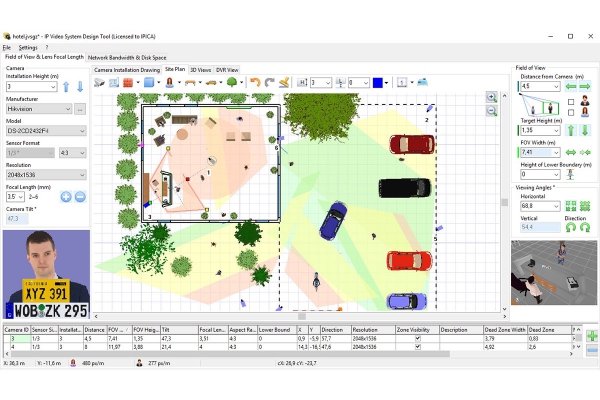The image size is (600, 400).
Task: Increase installation height with blue up arrow
Action: click(66, 87)
